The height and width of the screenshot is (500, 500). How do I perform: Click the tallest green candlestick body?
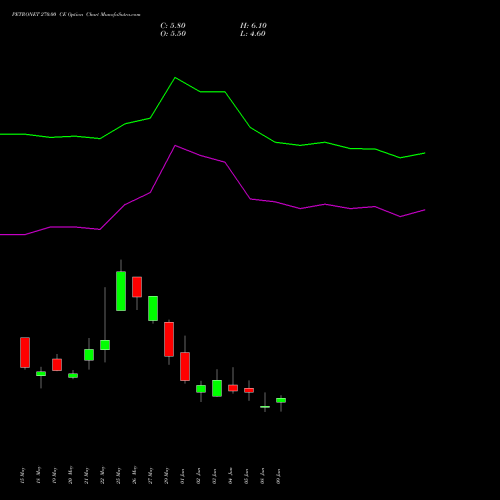pos(121,291)
